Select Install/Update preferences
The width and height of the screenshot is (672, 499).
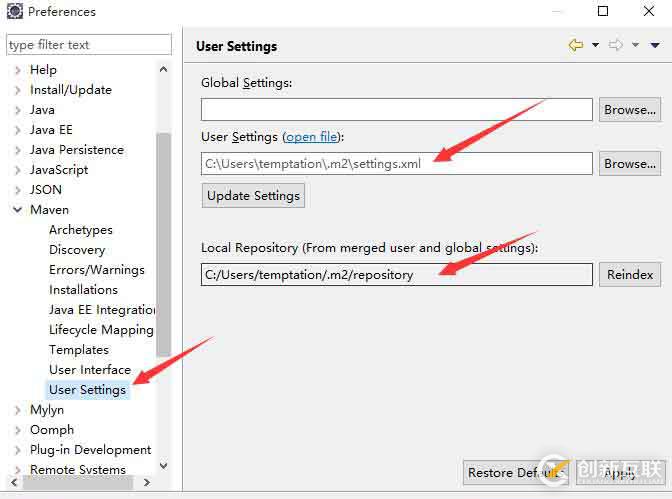(71, 90)
